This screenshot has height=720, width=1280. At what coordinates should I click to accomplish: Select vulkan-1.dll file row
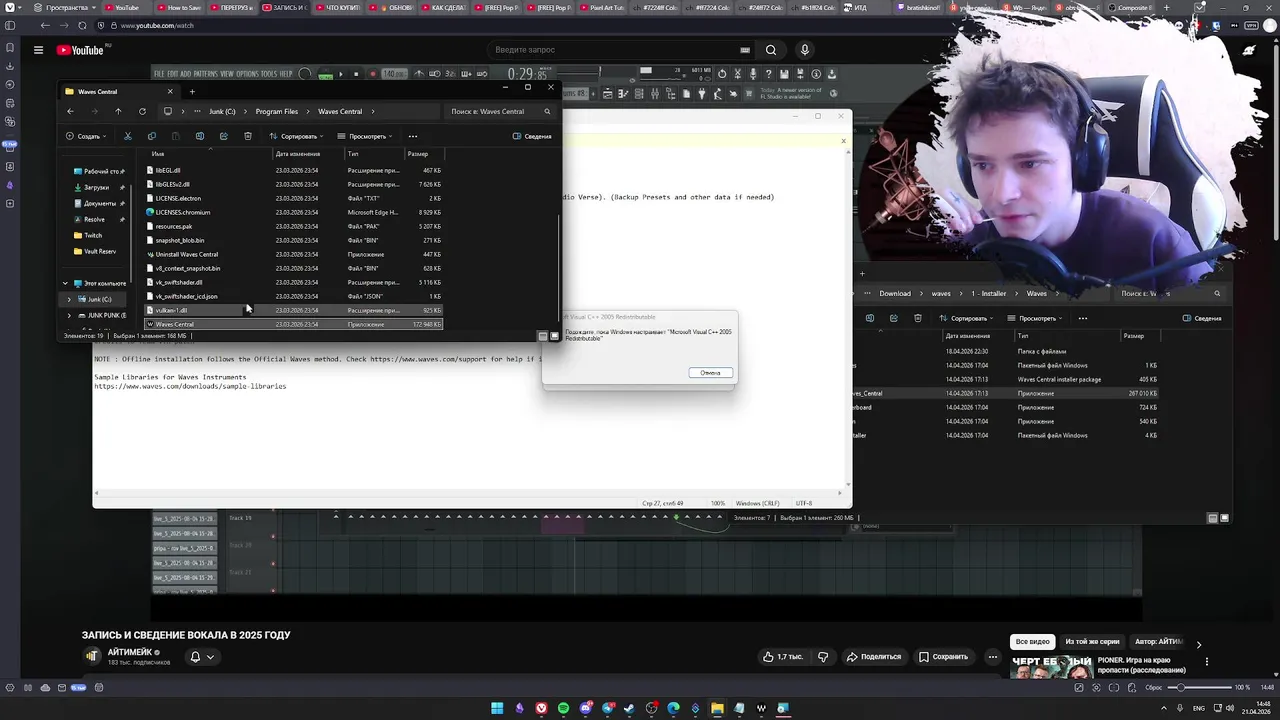click(x=295, y=310)
